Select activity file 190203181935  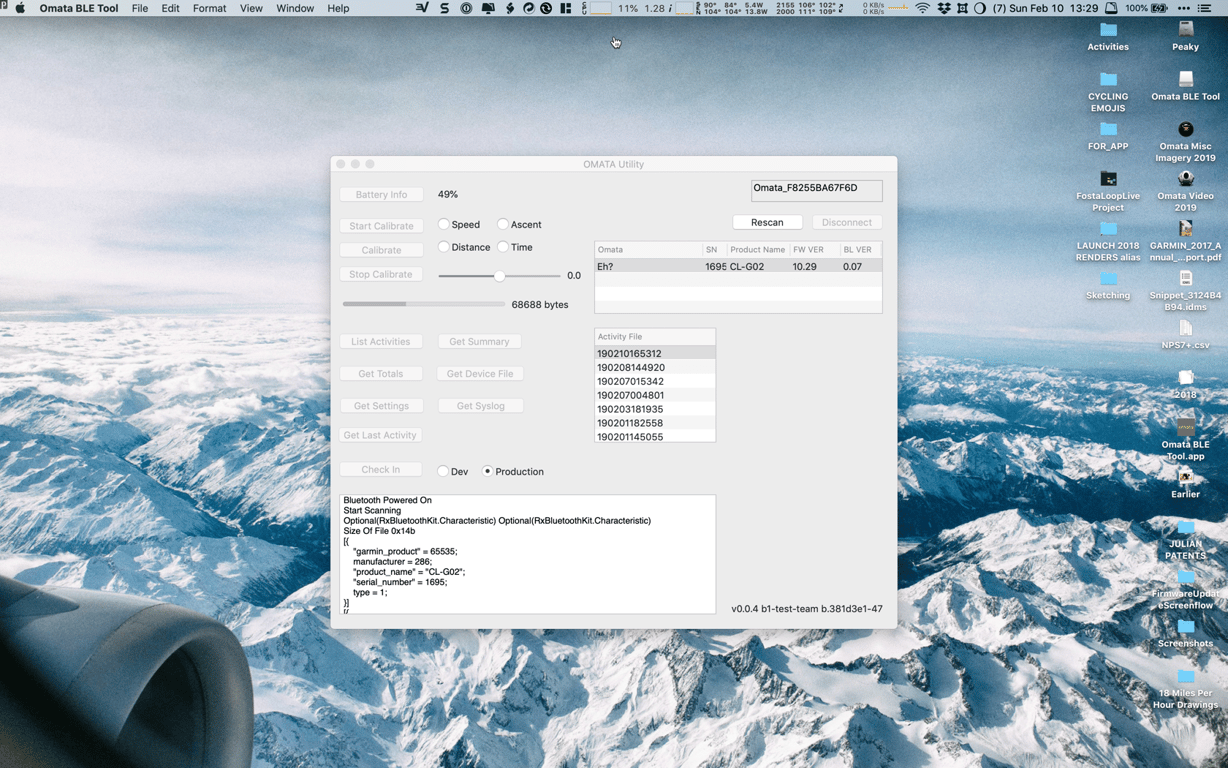pyautogui.click(x=655, y=409)
